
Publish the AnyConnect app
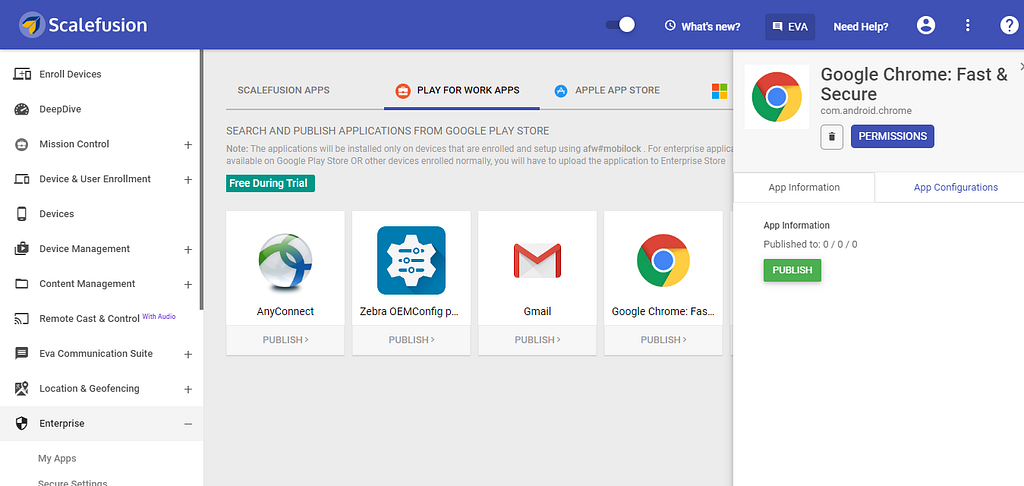[x=285, y=340]
